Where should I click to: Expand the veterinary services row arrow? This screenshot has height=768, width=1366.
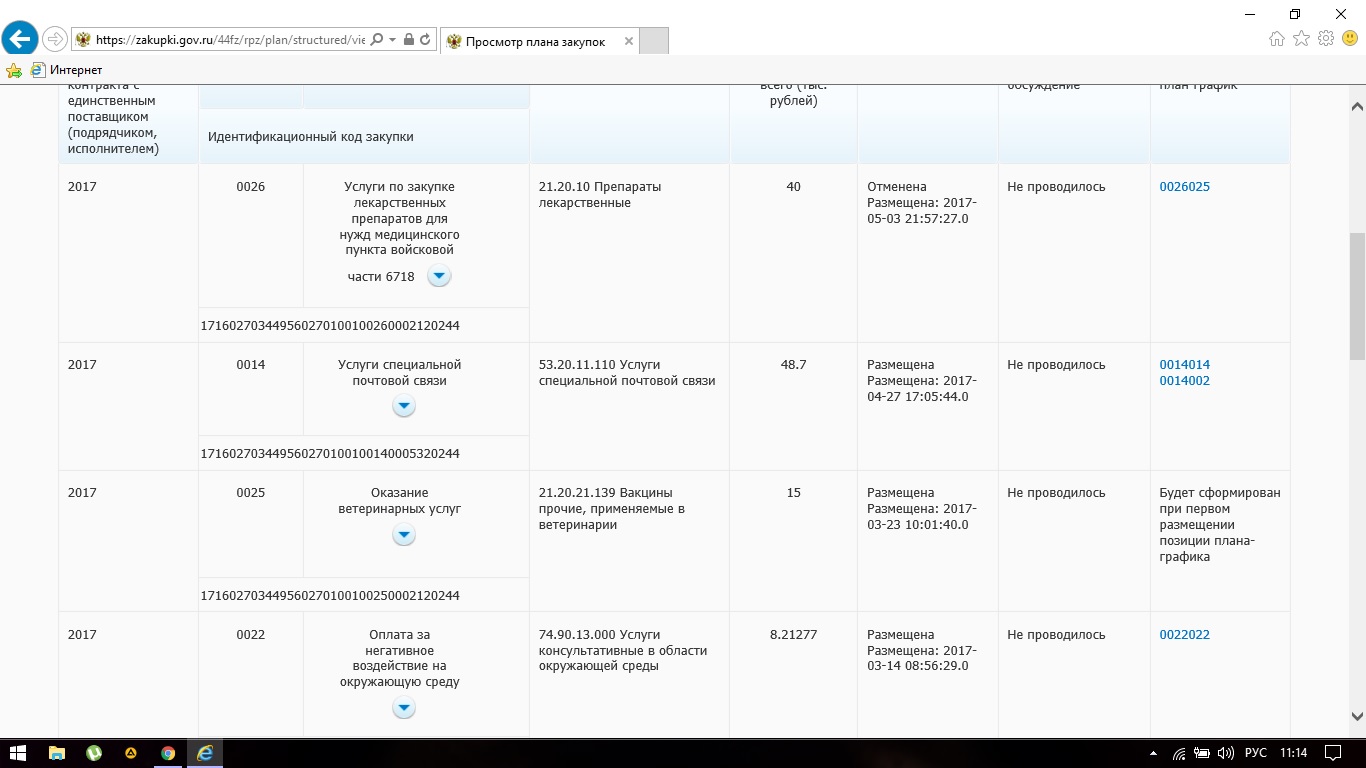(x=403, y=535)
